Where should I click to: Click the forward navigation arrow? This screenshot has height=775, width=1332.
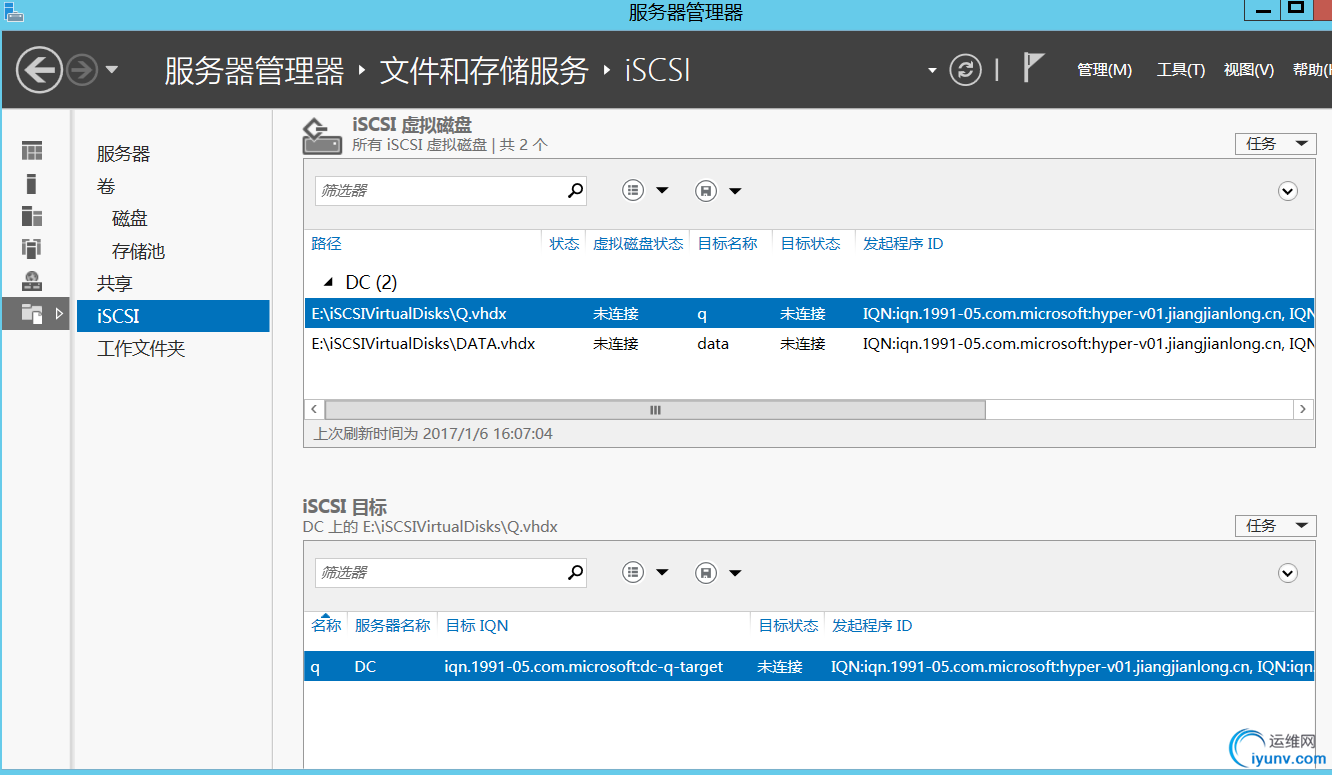[x=82, y=70]
